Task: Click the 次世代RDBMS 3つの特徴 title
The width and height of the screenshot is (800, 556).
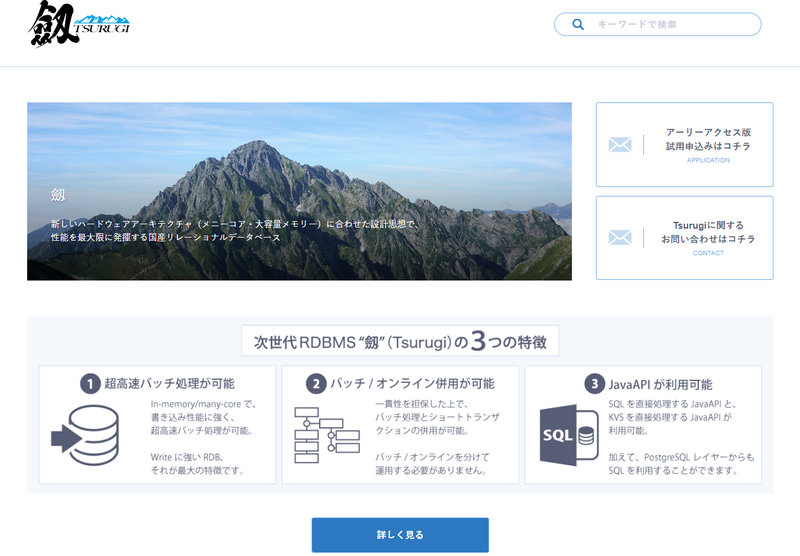Action: pyautogui.click(x=400, y=341)
